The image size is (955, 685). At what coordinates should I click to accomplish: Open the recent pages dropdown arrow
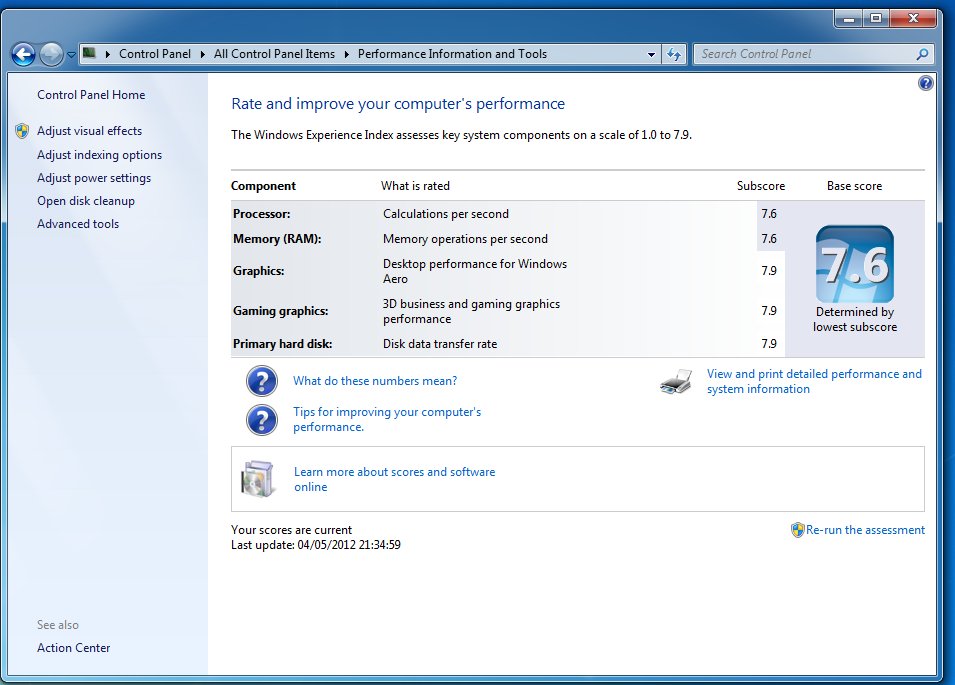tap(71, 55)
